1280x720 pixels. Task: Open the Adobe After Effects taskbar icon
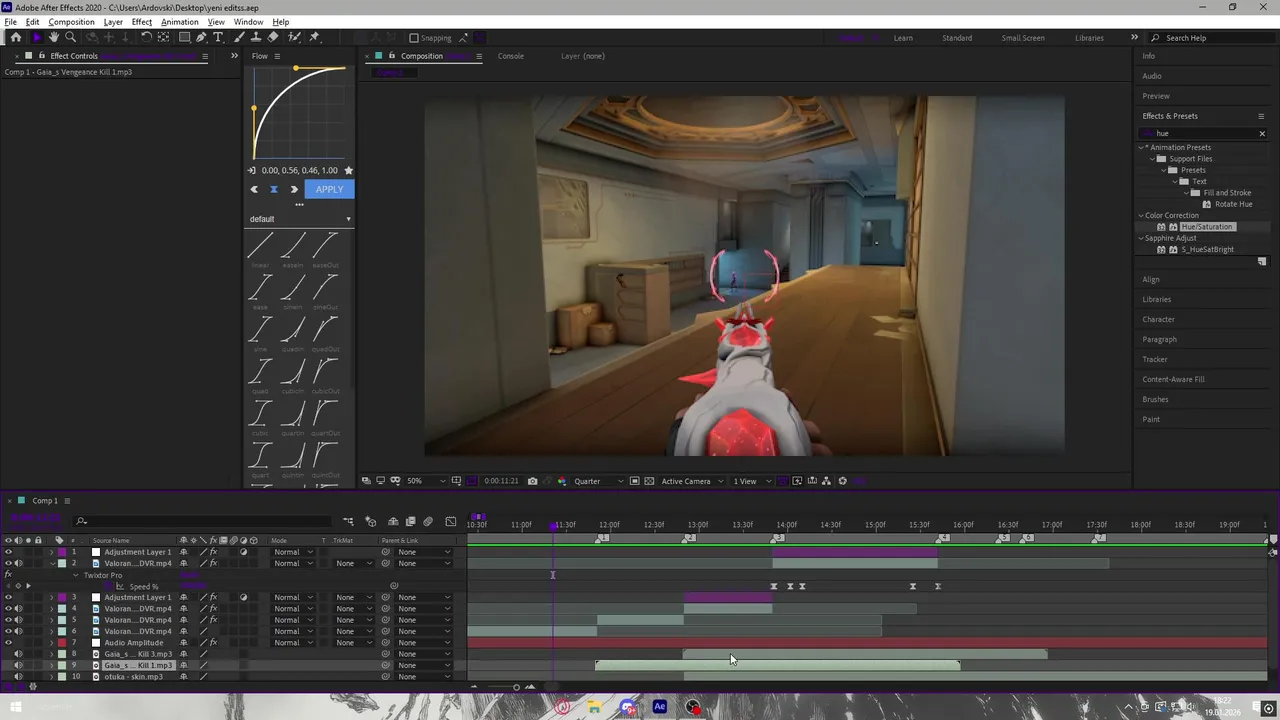[659, 707]
